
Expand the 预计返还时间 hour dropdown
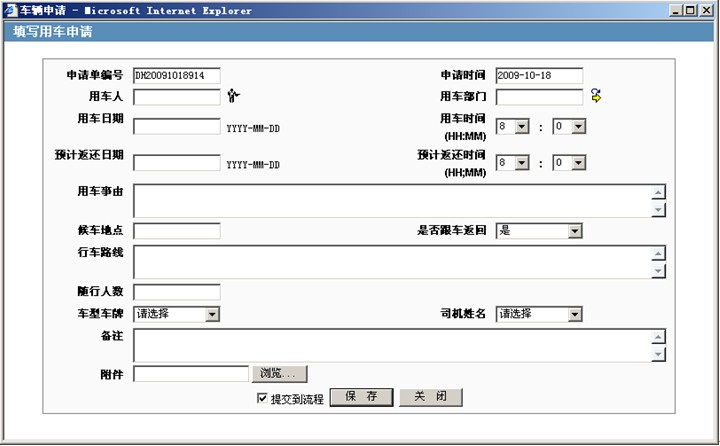coord(512,162)
